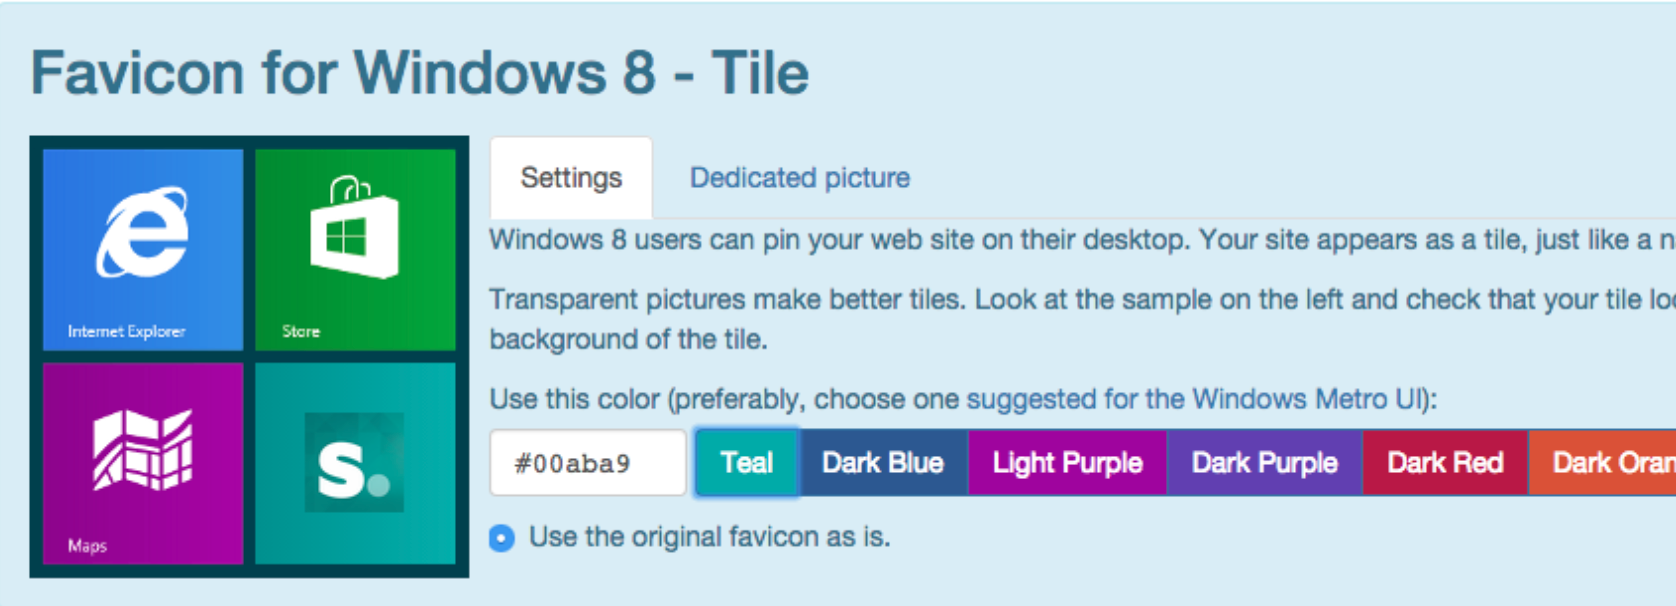This screenshot has width=1676, height=606.
Task: Click the Internet Explorer logo icon
Action: click(x=142, y=232)
